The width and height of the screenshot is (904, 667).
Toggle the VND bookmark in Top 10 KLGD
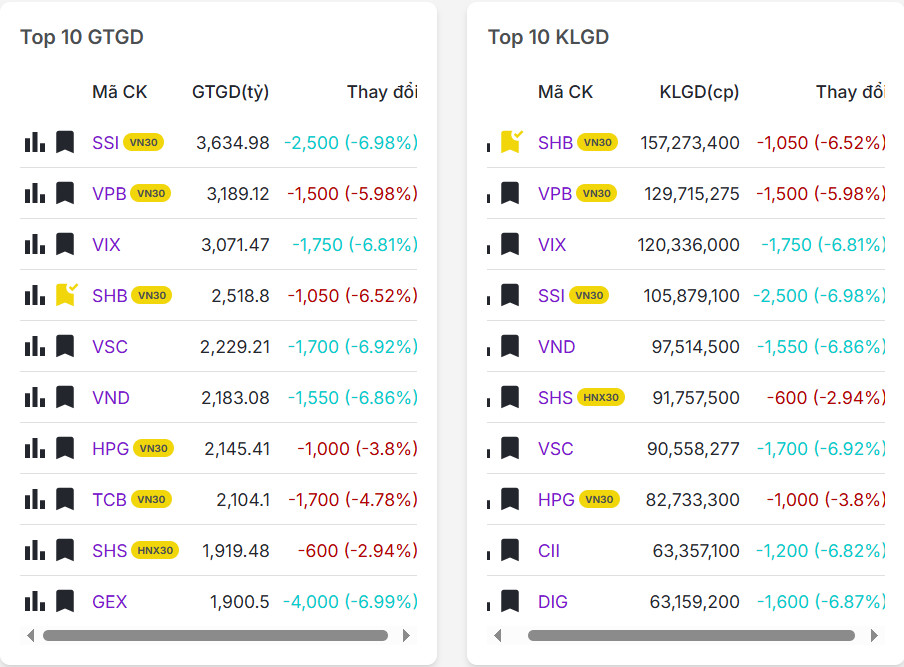tap(510, 346)
